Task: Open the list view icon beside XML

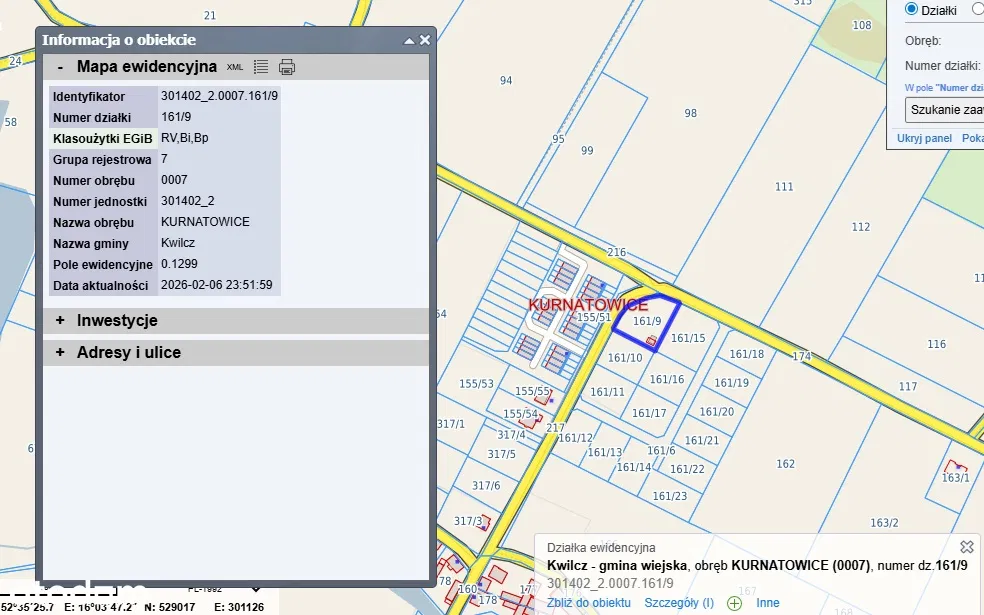Action: [261, 67]
